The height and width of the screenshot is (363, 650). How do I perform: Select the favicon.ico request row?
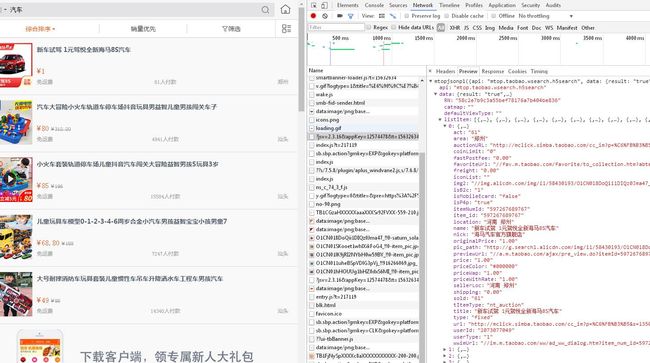(x=363, y=314)
